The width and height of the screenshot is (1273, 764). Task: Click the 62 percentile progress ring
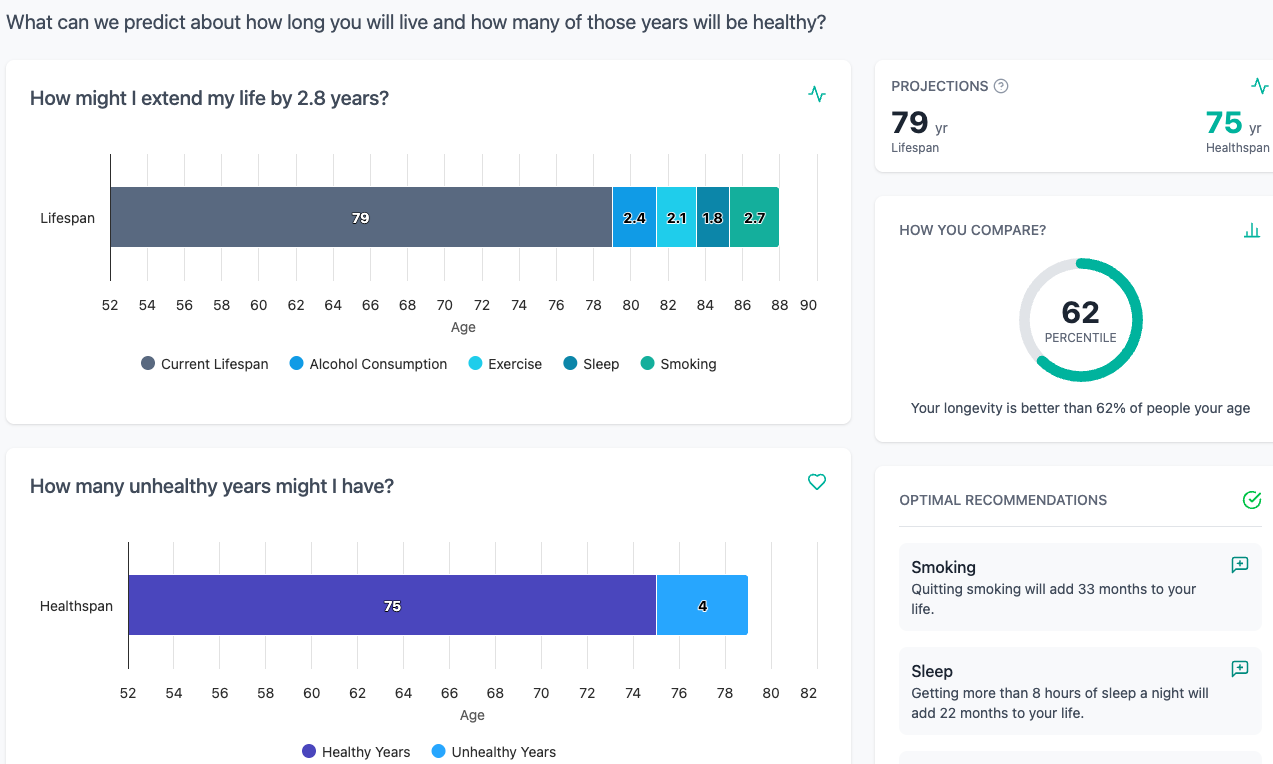point(1080,318)
